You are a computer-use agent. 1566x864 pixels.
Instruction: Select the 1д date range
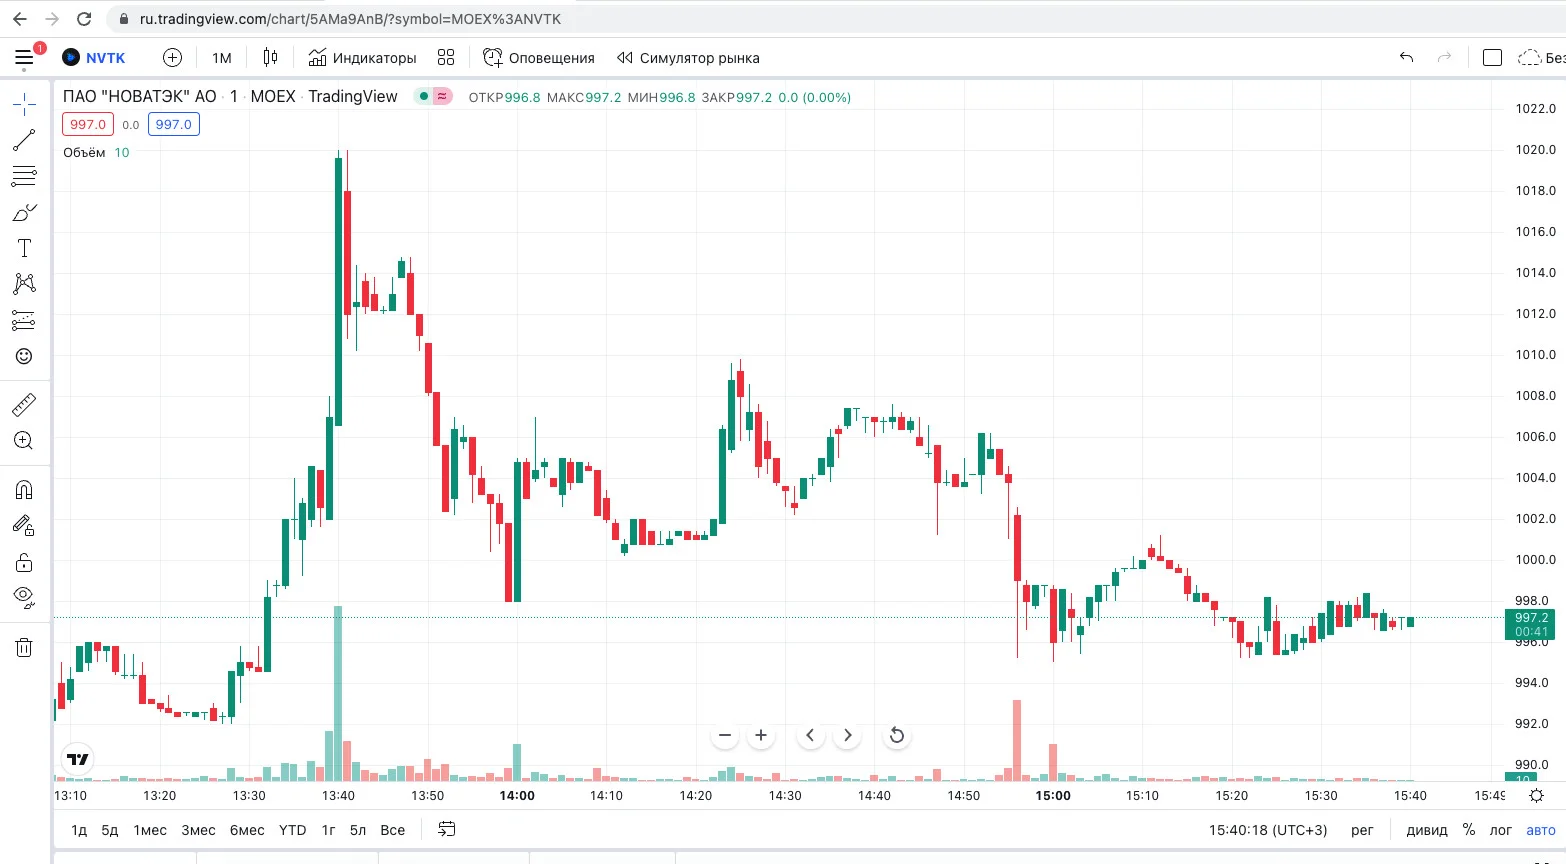[x=79, y=830]
